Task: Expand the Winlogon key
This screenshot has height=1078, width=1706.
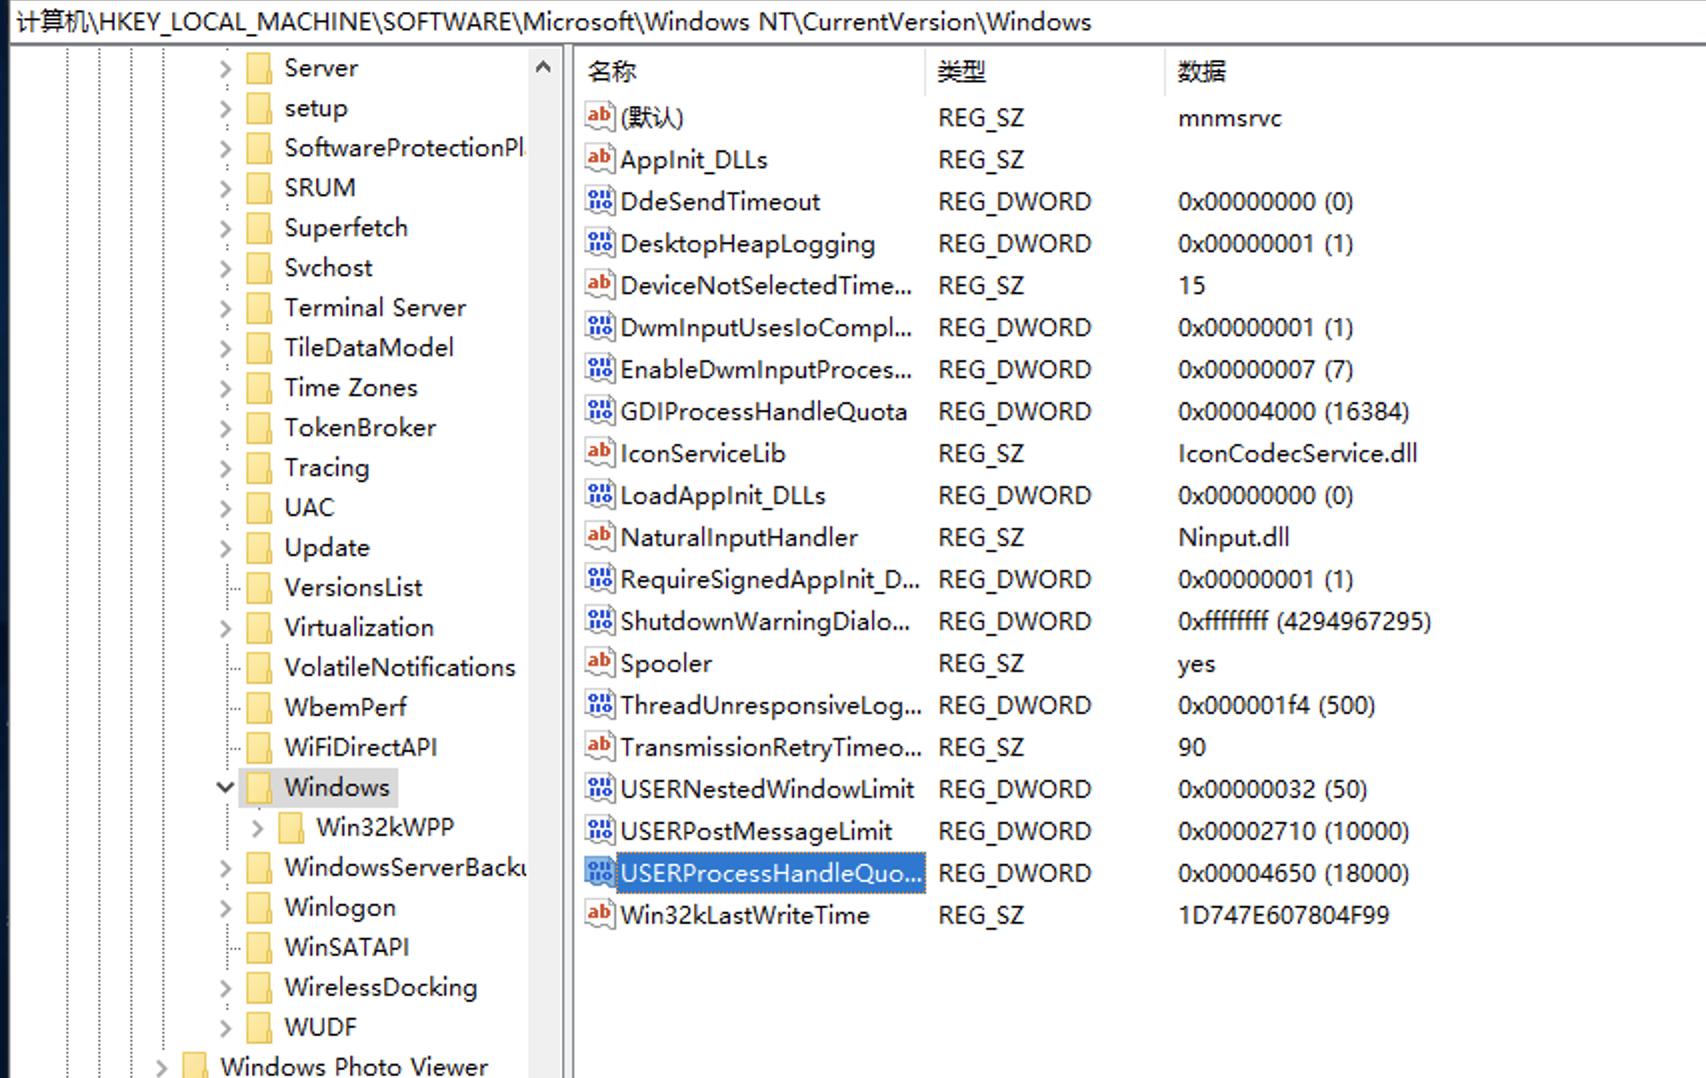Action: [x=225, y=908]
